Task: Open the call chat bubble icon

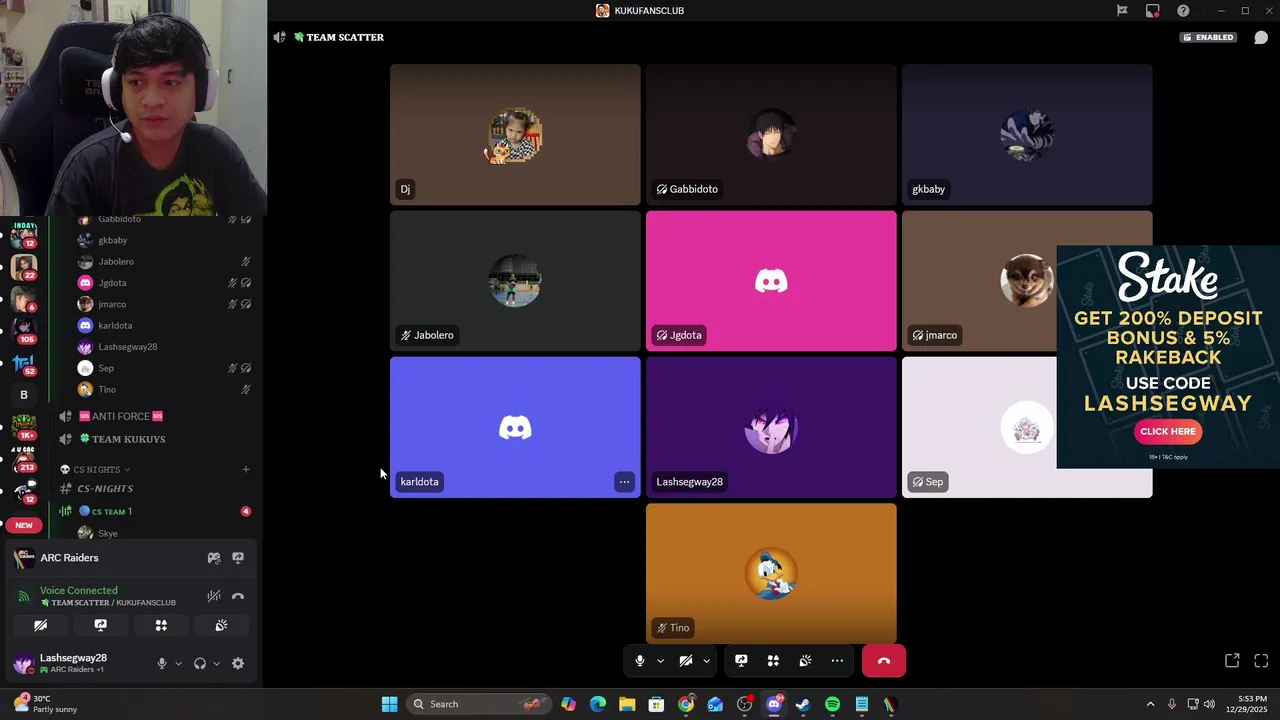Action: pos(1261,37)
